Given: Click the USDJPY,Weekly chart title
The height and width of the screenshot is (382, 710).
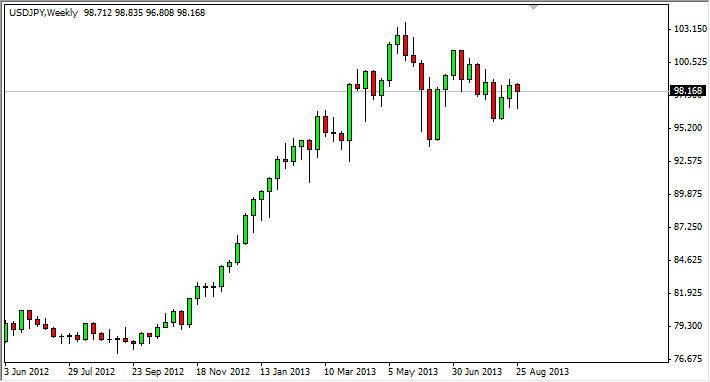Looking at the screenshot, I should click(x=44, y=13).
